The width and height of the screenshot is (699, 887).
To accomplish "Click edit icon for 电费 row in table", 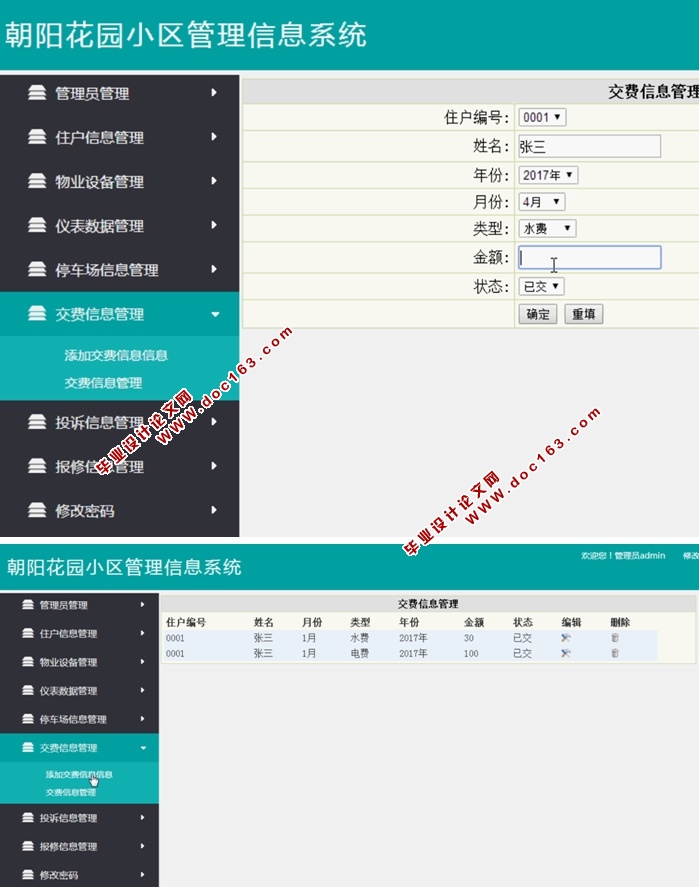I will click(x=566, y=653).
